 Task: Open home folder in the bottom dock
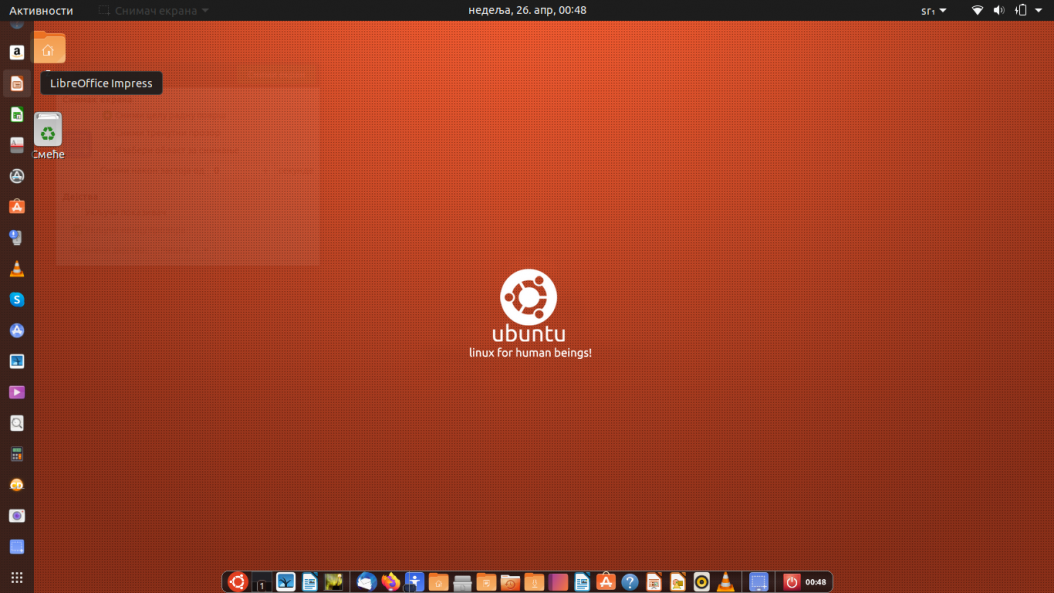[438, 582]
